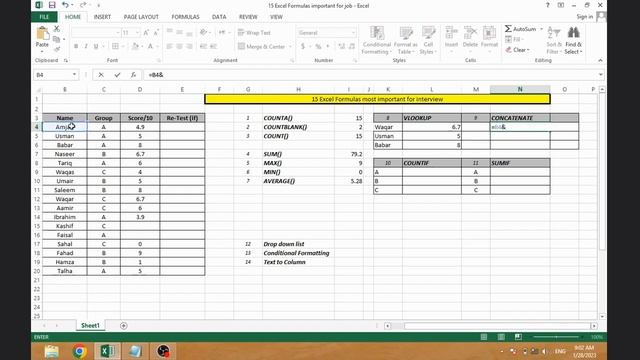Adjust the zoom slider in status bar
This screenshot has height=360, width=640.
[556, 337]
